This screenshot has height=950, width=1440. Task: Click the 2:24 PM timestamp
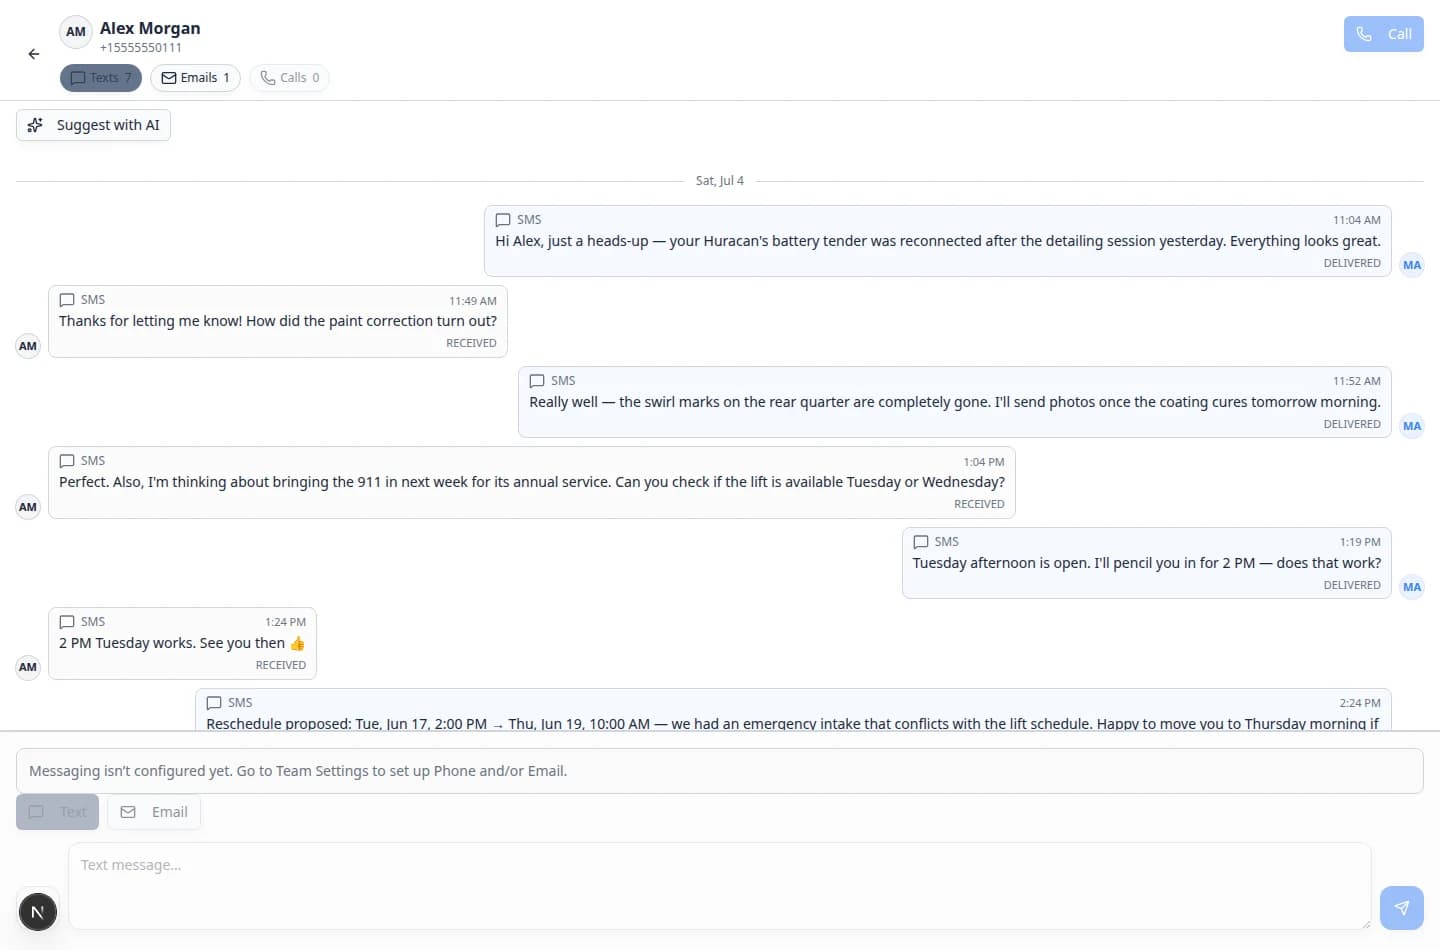1360,703
